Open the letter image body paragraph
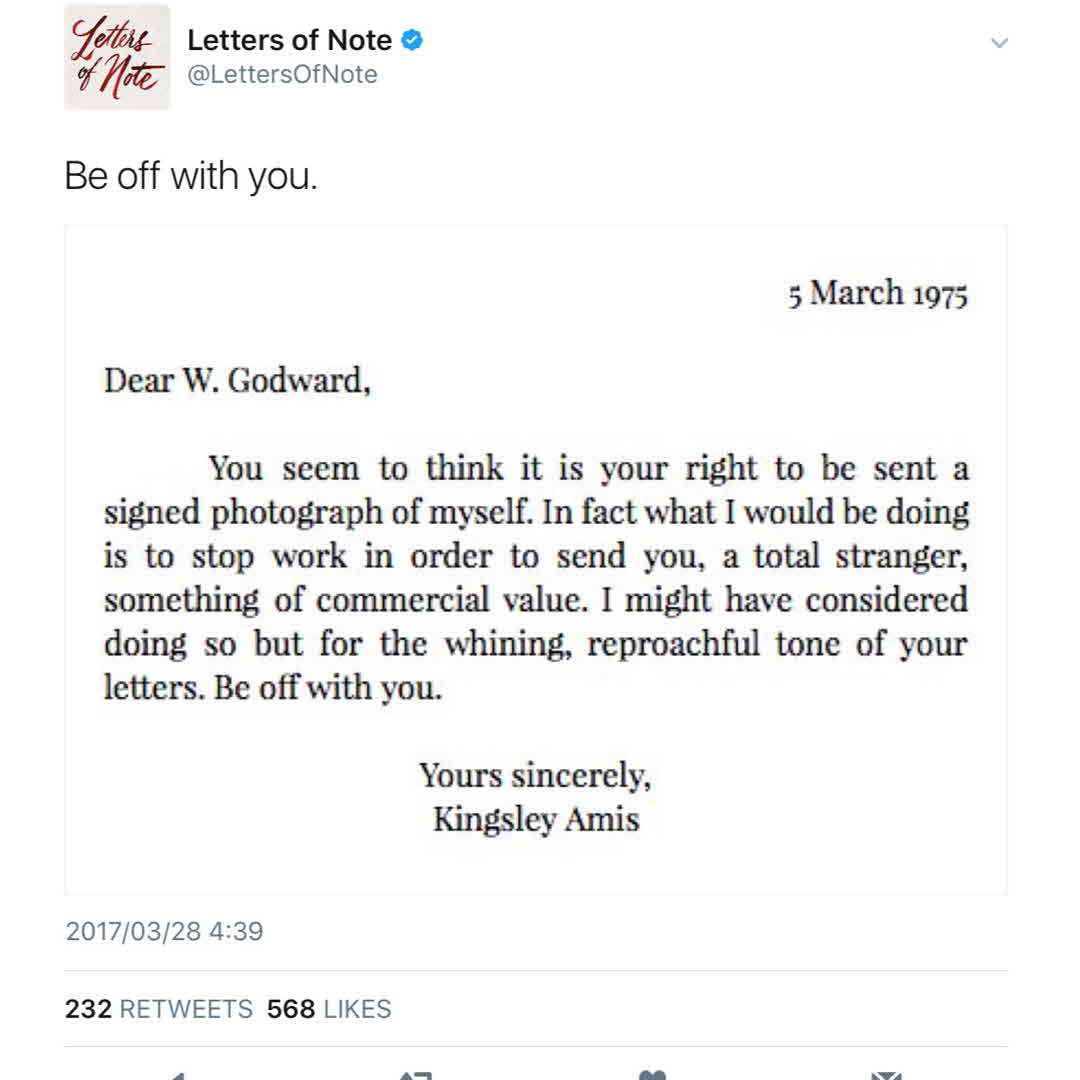Viewport: 1080px width, 1080px height. 536,578
